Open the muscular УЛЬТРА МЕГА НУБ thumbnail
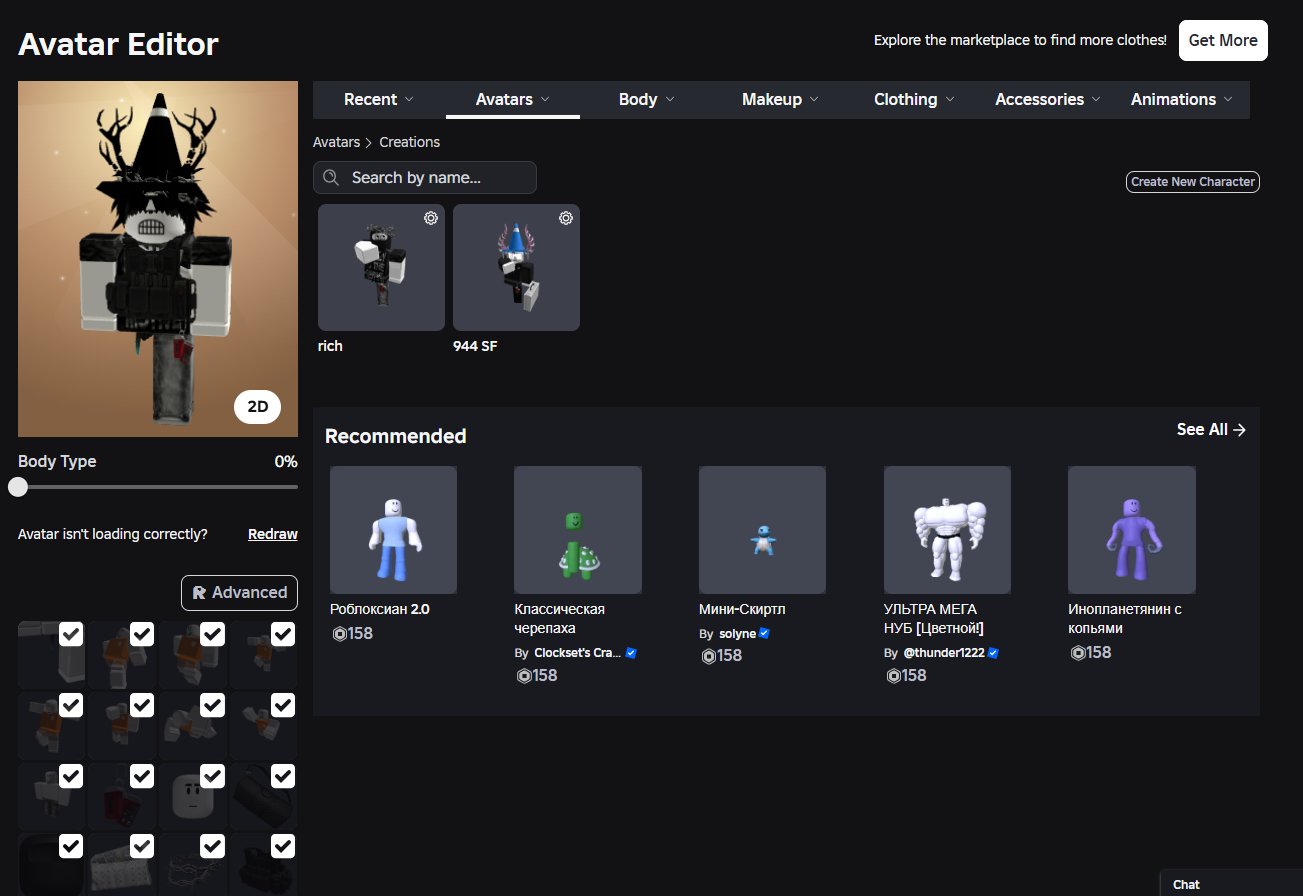Screen dimensions: 1303x896 pyautogui.click(x=947, y=530)
